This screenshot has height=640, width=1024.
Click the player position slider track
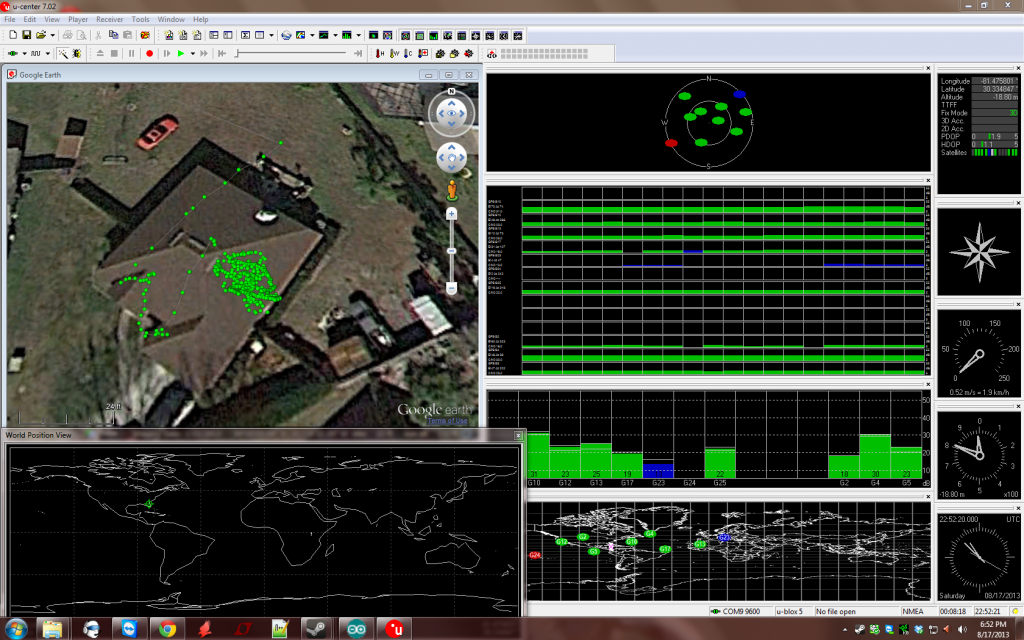pos(290,53)
